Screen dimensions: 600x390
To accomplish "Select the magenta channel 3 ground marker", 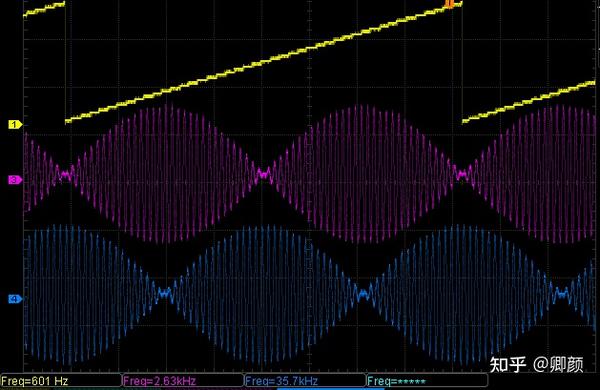I will (x=15, y=179).
